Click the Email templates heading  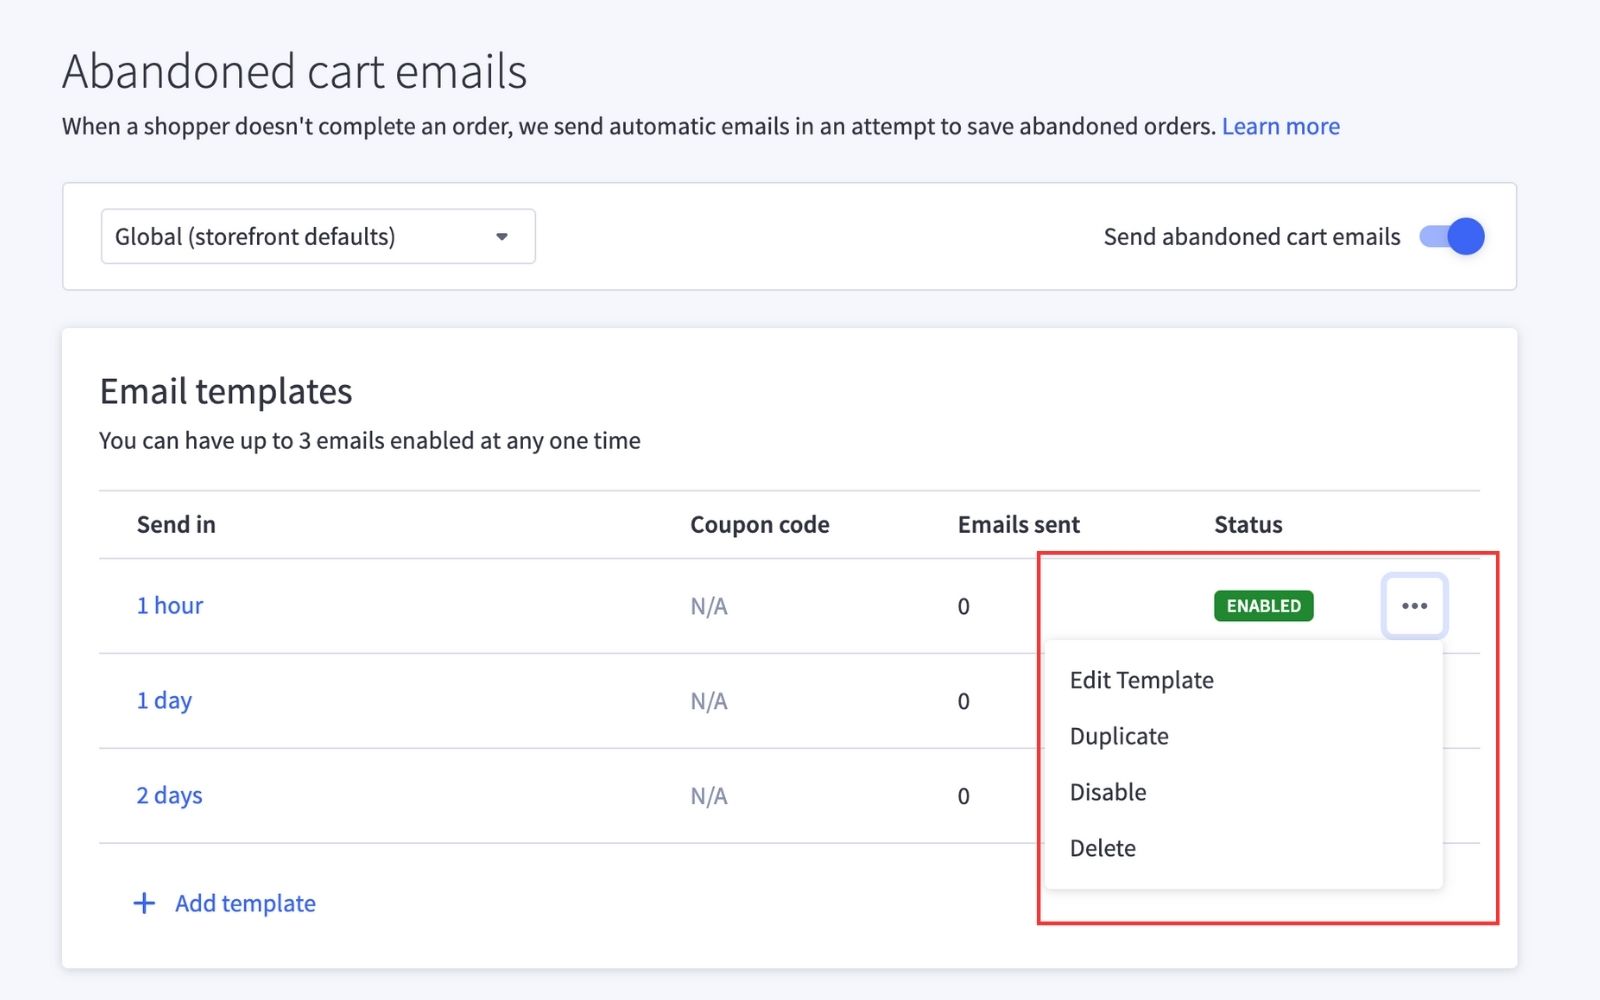pyautogui.click(x=226, y=392)
